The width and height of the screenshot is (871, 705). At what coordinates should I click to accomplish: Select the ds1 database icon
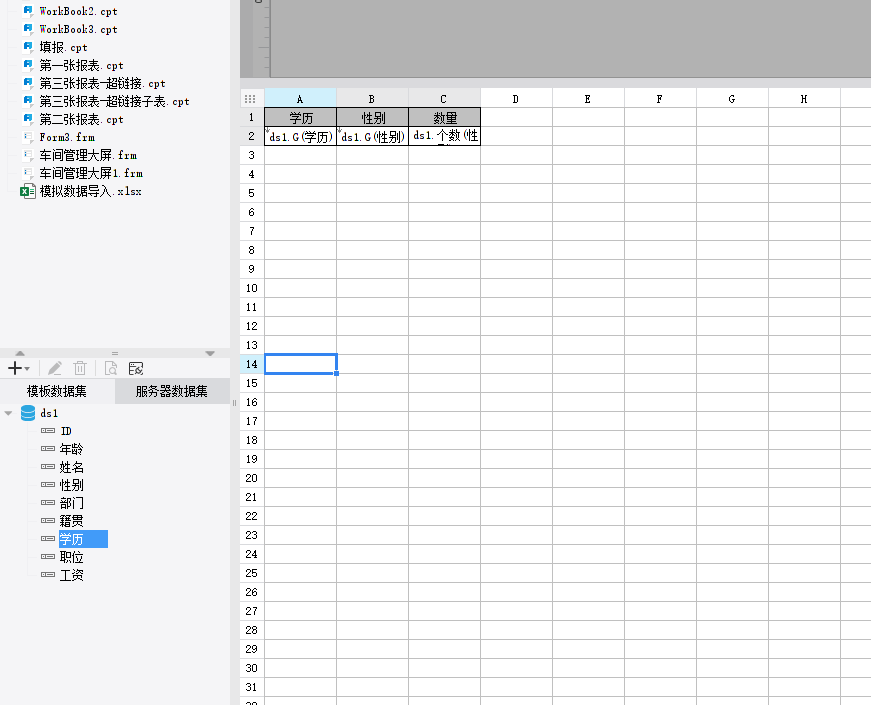tap(28, 413)
